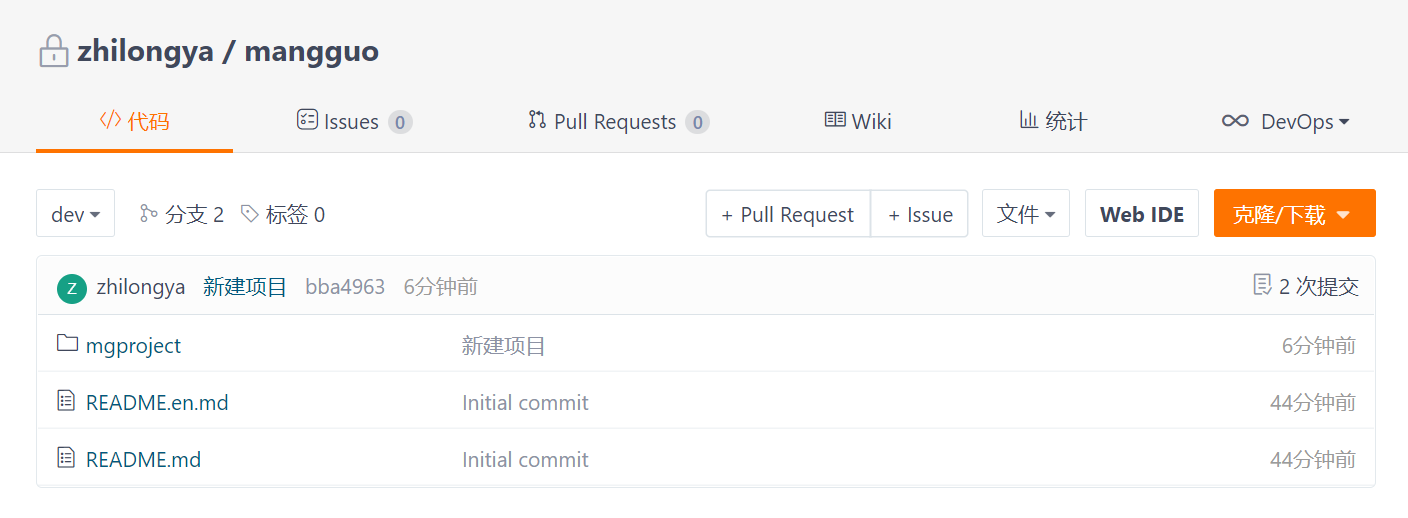The width and height of the screenshot is (1408, 518).
Task: Open the 文件 dropdown menu
Action: [1026, 213]
